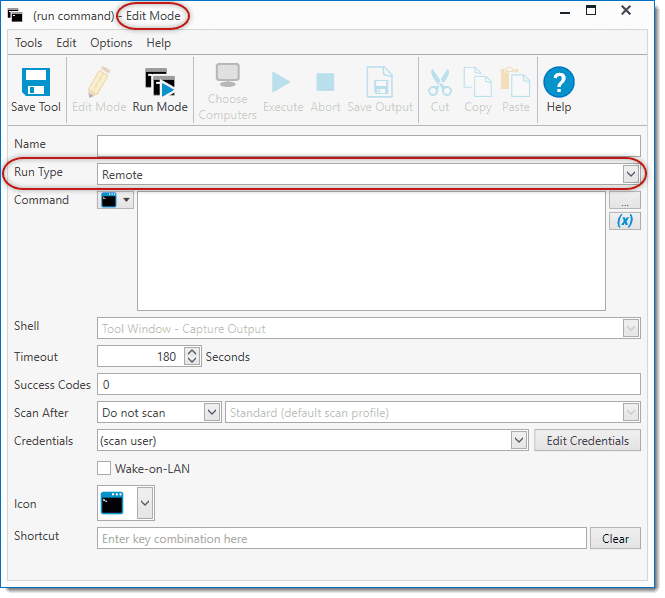The image size is (665, 598).
Task: Minimize the run command window
Action: 564,12
